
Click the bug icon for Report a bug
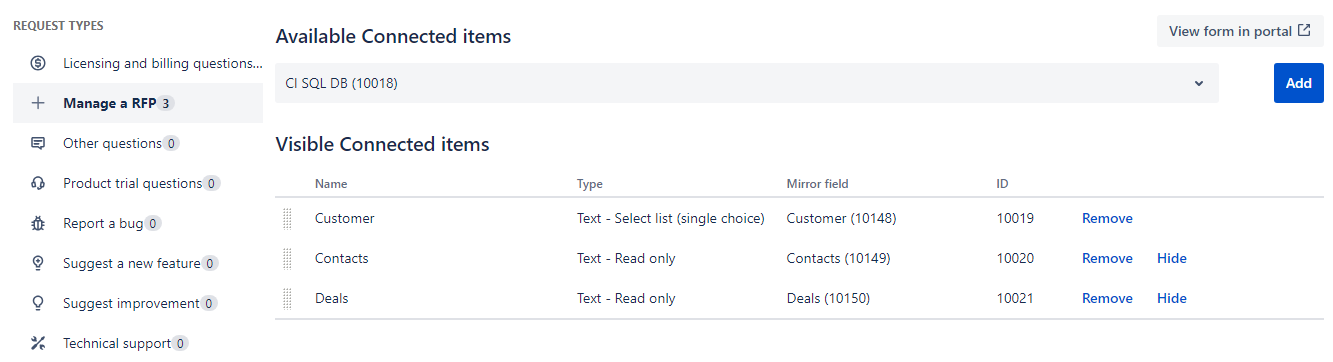(x=38, y=223)
